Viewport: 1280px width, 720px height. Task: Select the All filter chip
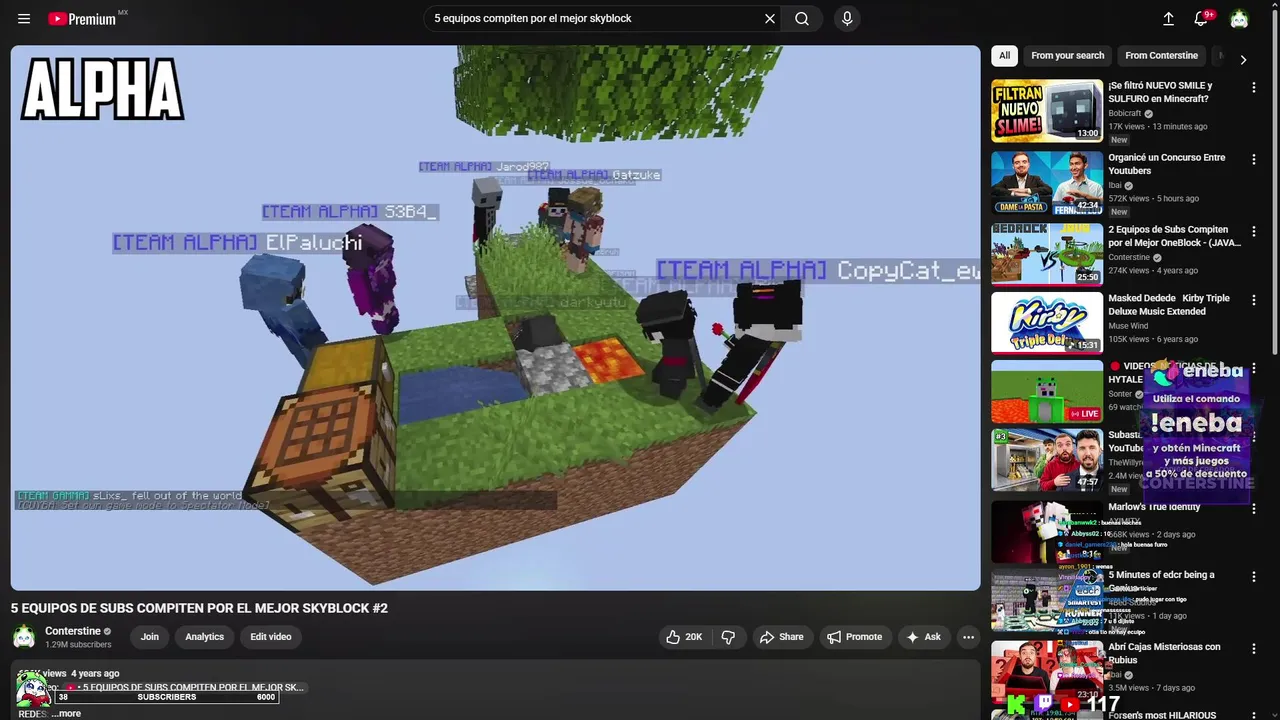(x=1004, y=56)
